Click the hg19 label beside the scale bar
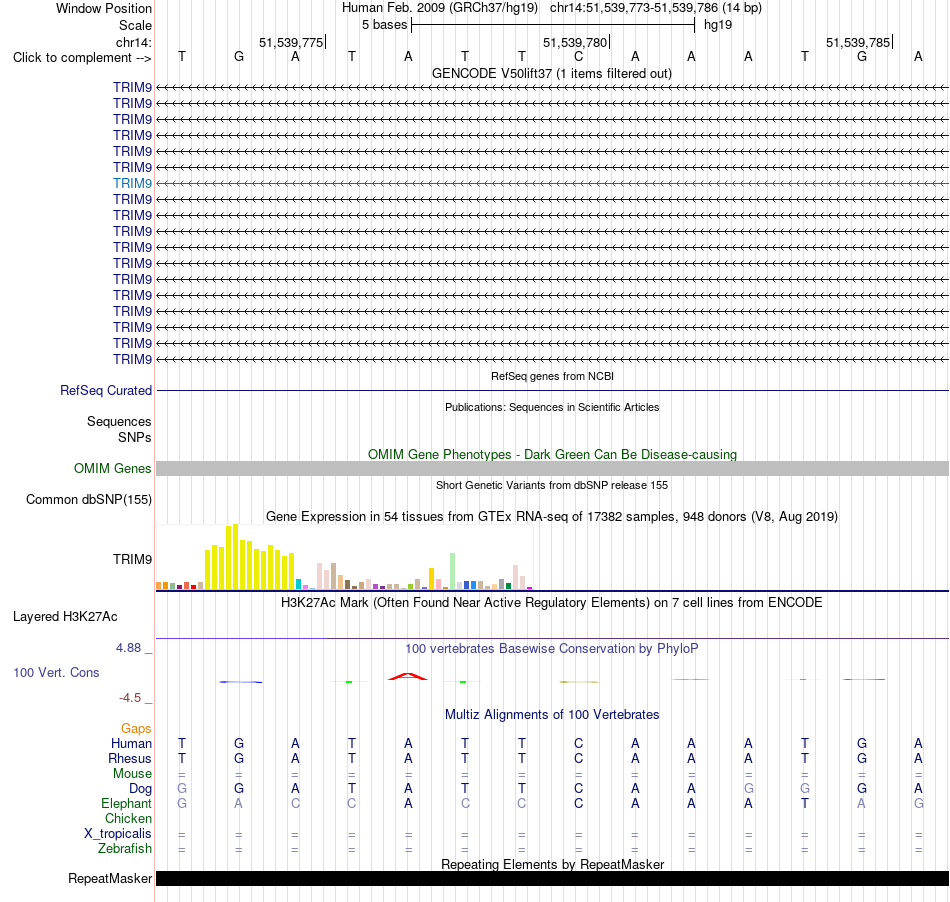 (x=718, y=25)
